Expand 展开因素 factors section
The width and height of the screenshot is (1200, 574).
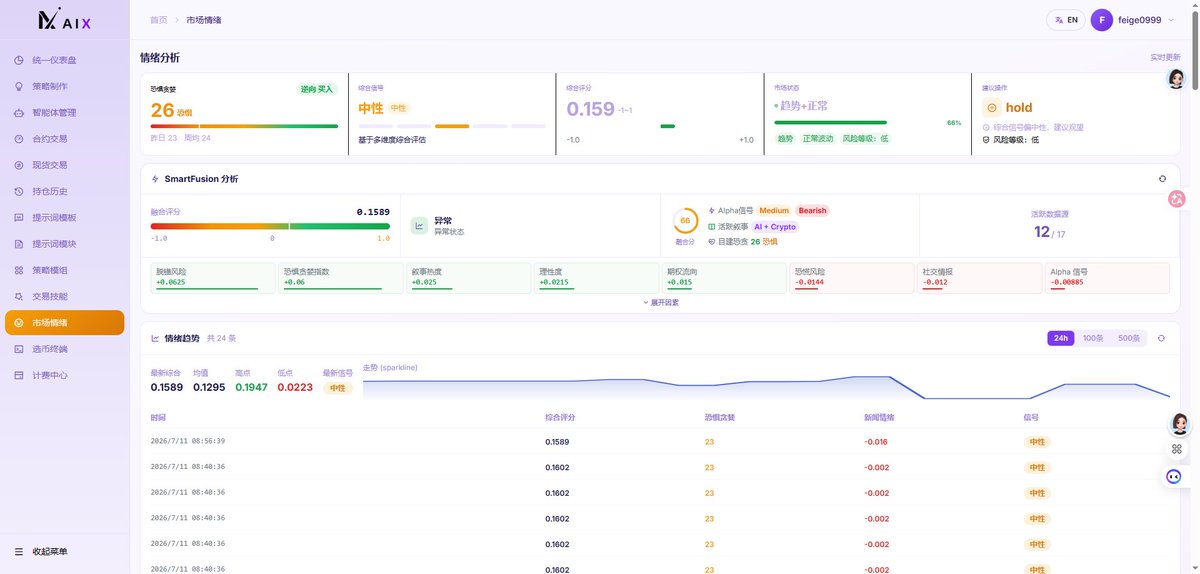(x=660, y=302)
